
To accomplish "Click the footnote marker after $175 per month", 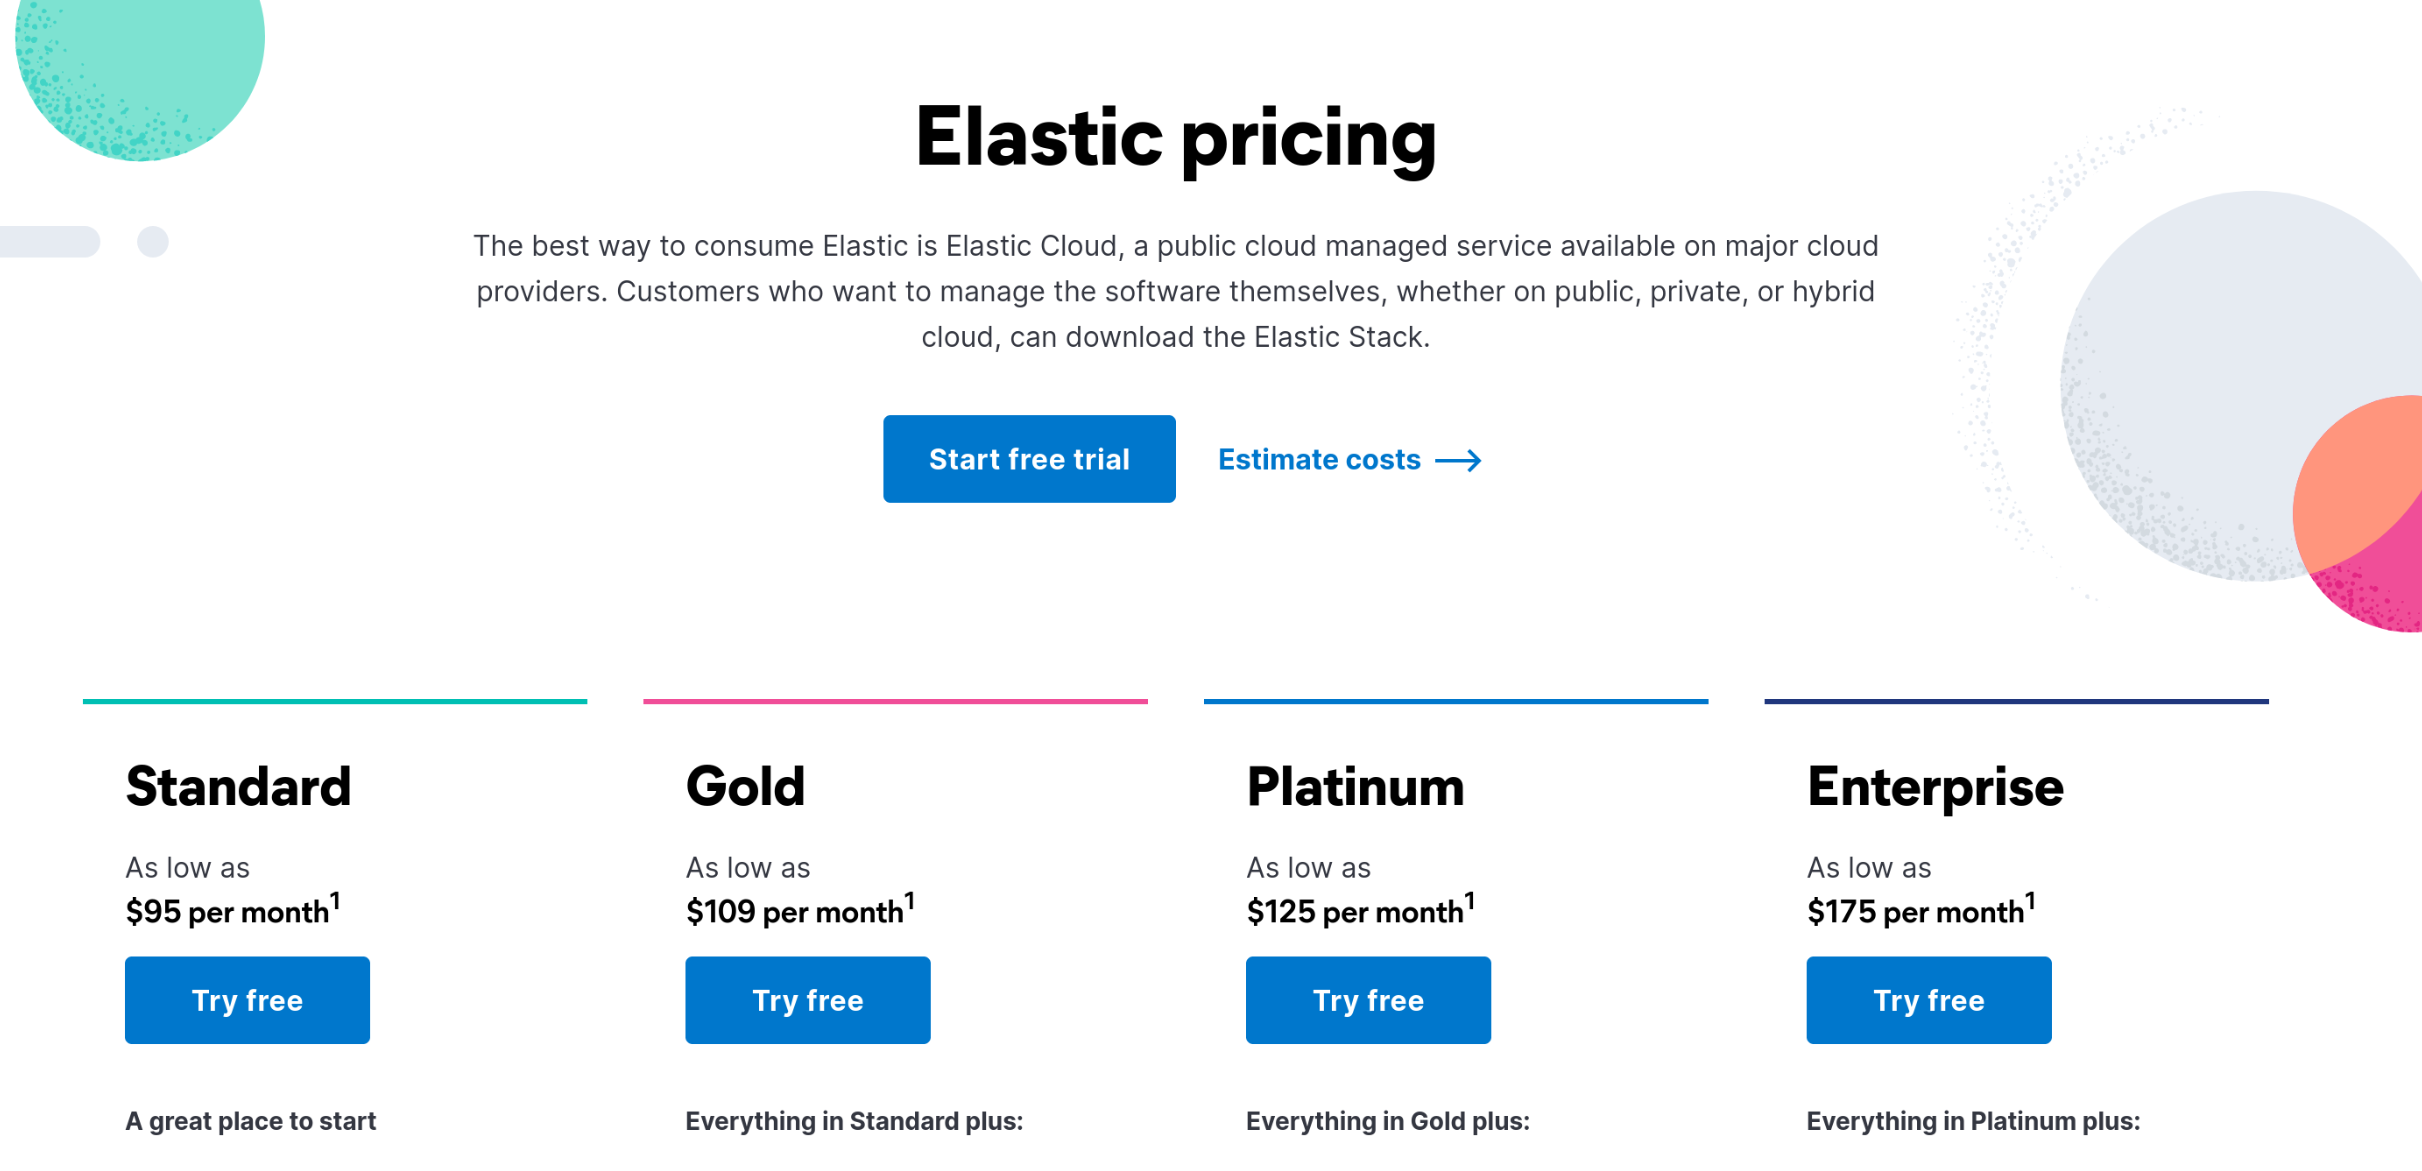I will coord(2029,901).
